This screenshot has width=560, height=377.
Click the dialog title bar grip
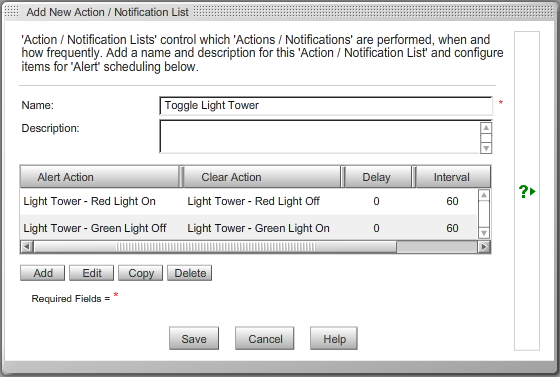(12, 12)
